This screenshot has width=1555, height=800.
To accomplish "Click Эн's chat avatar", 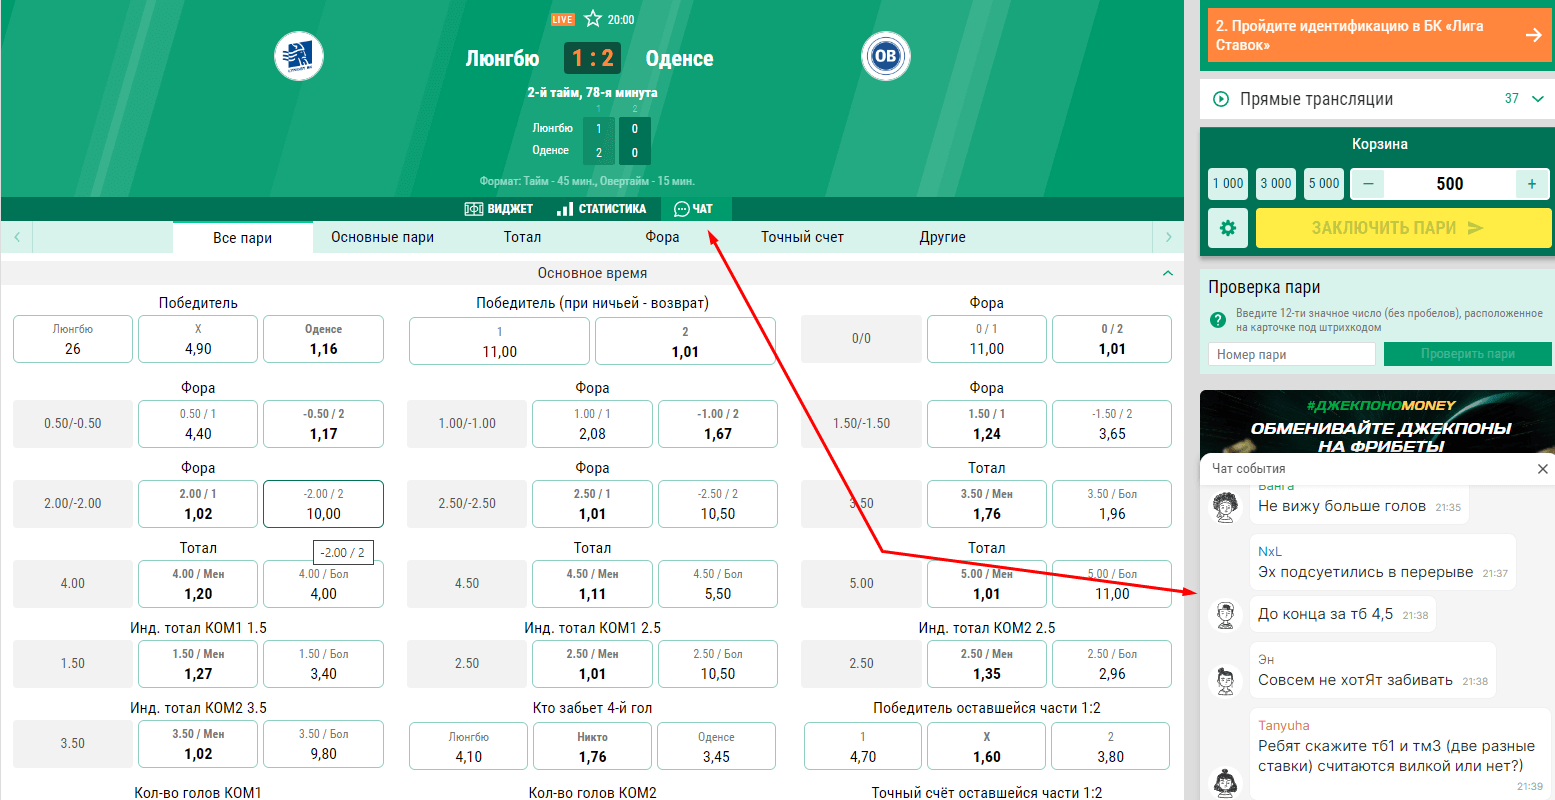I will click(1226, 681).
